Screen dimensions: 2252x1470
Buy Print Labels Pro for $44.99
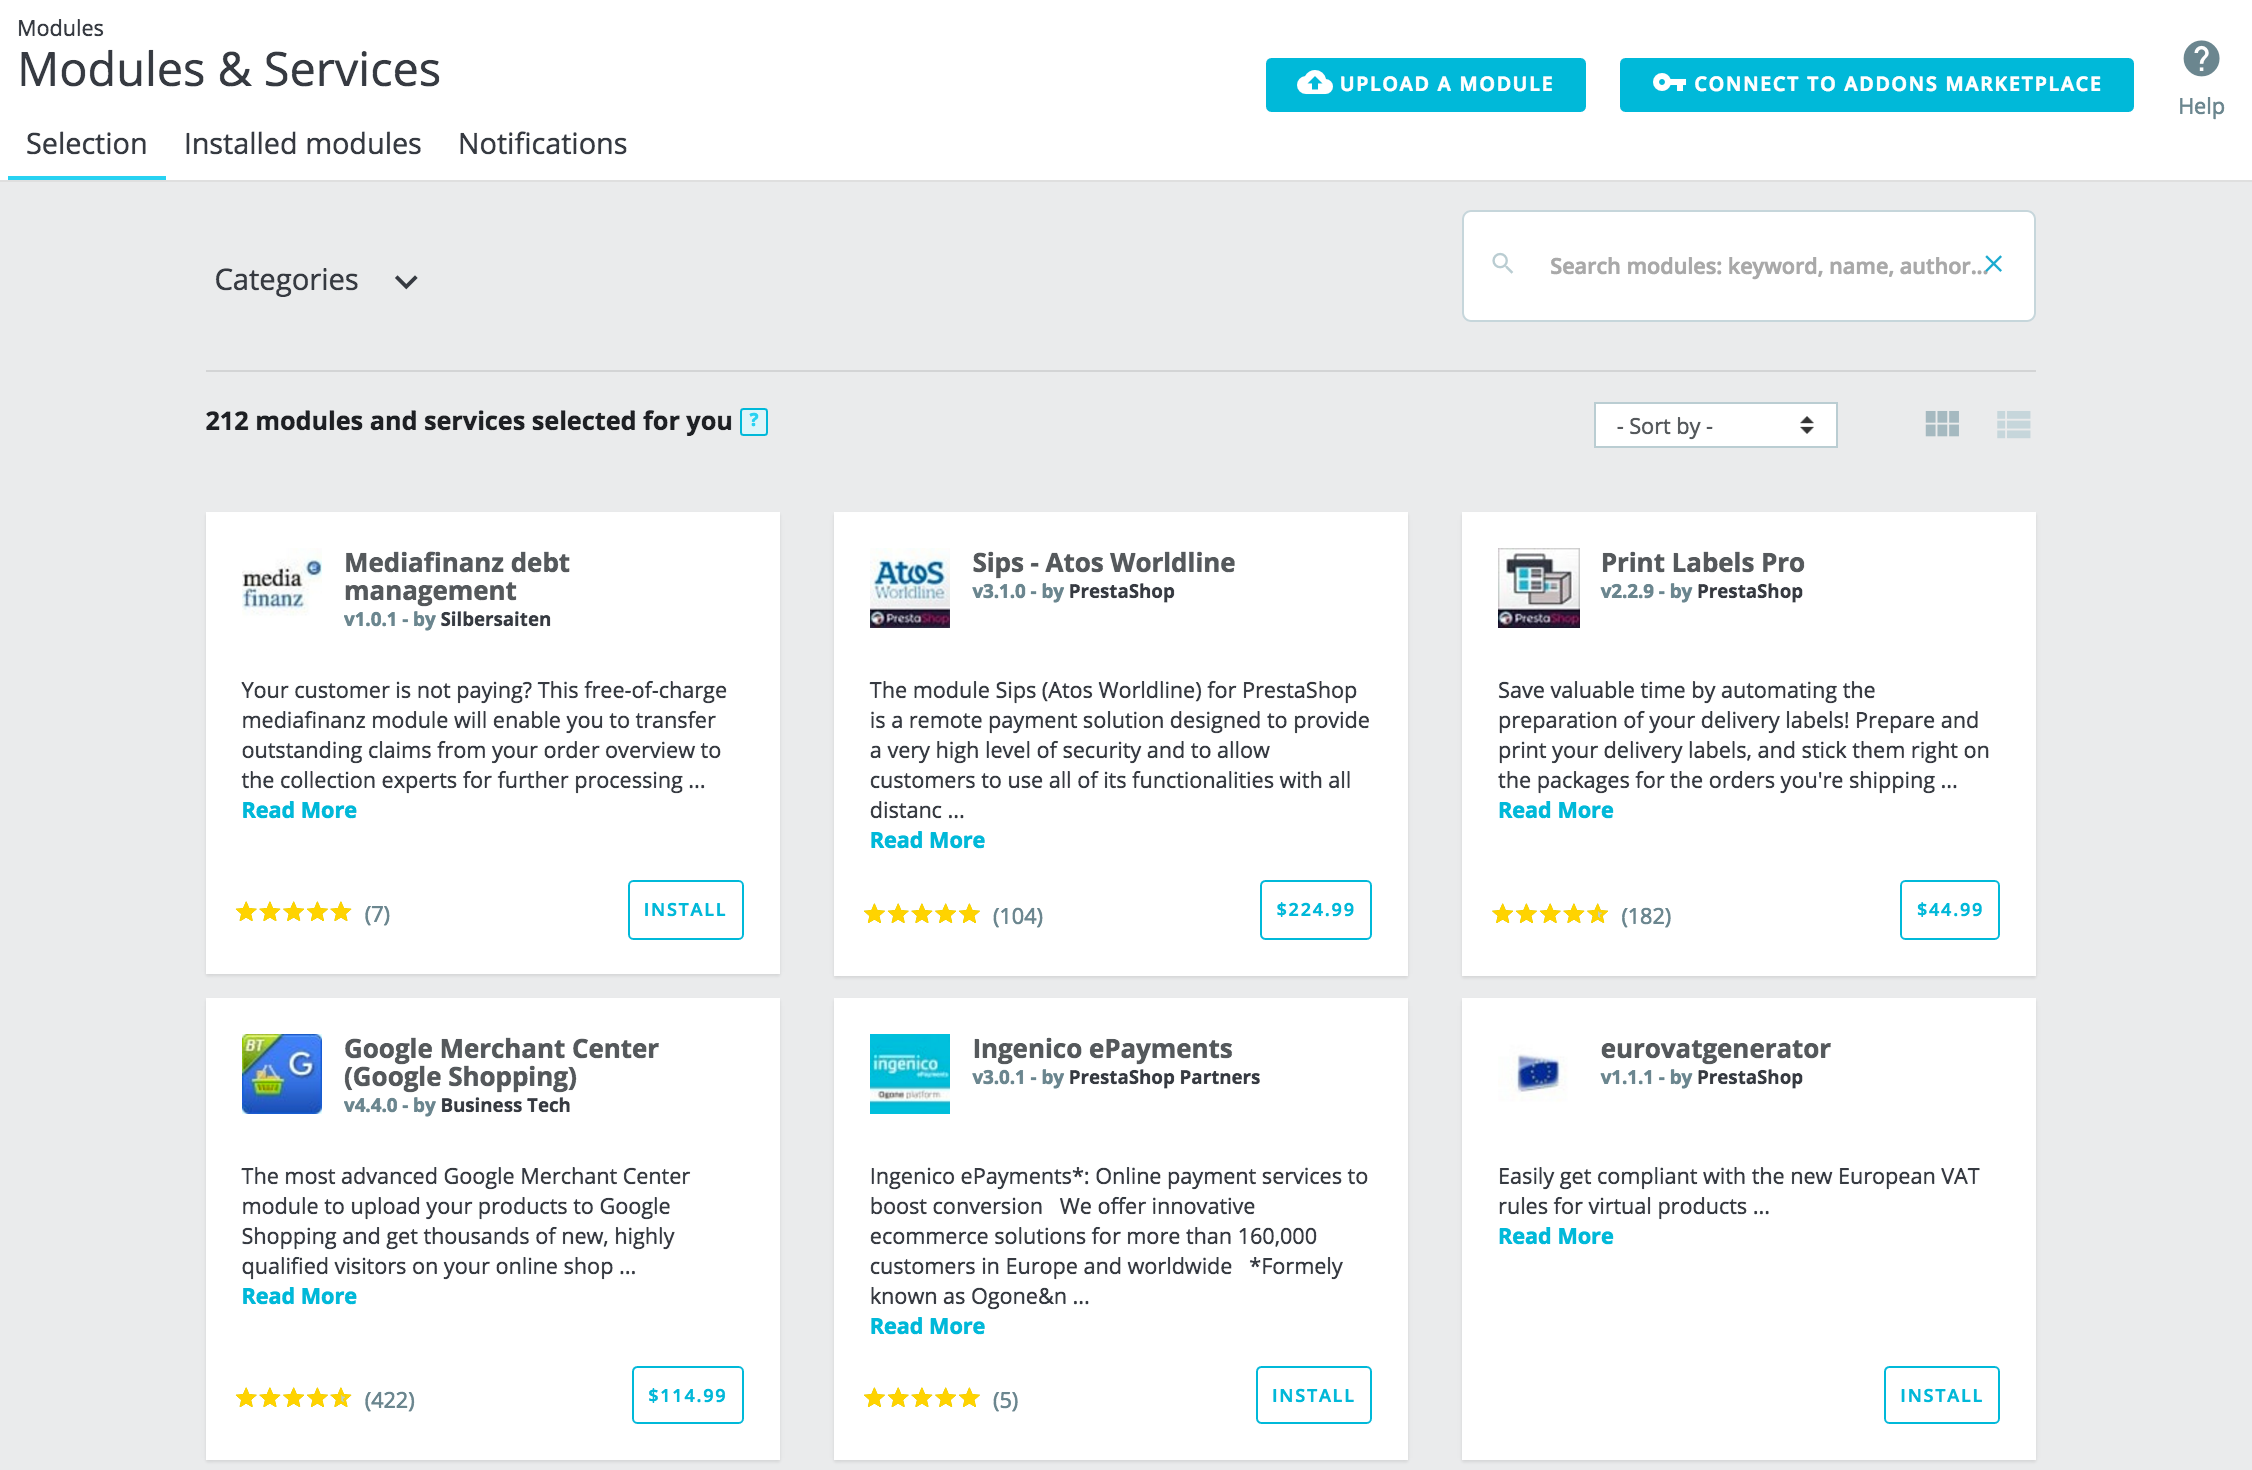point(1949,910)
